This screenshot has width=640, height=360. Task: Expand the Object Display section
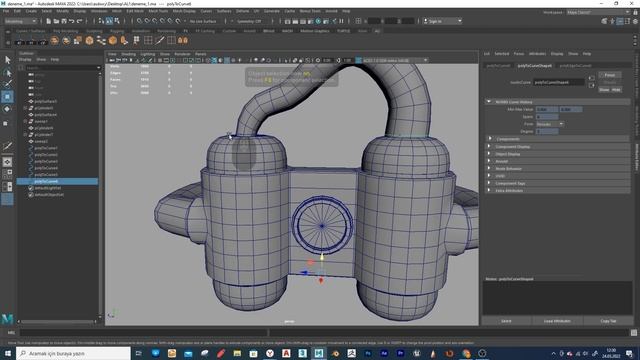[489, 154]
